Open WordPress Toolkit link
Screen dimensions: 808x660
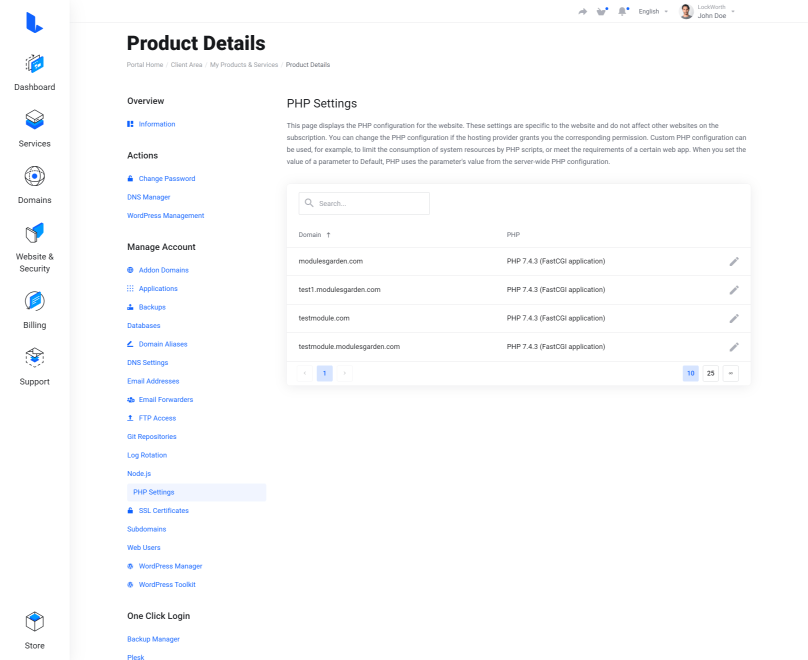pyautogui.click(x=167, y=585)
